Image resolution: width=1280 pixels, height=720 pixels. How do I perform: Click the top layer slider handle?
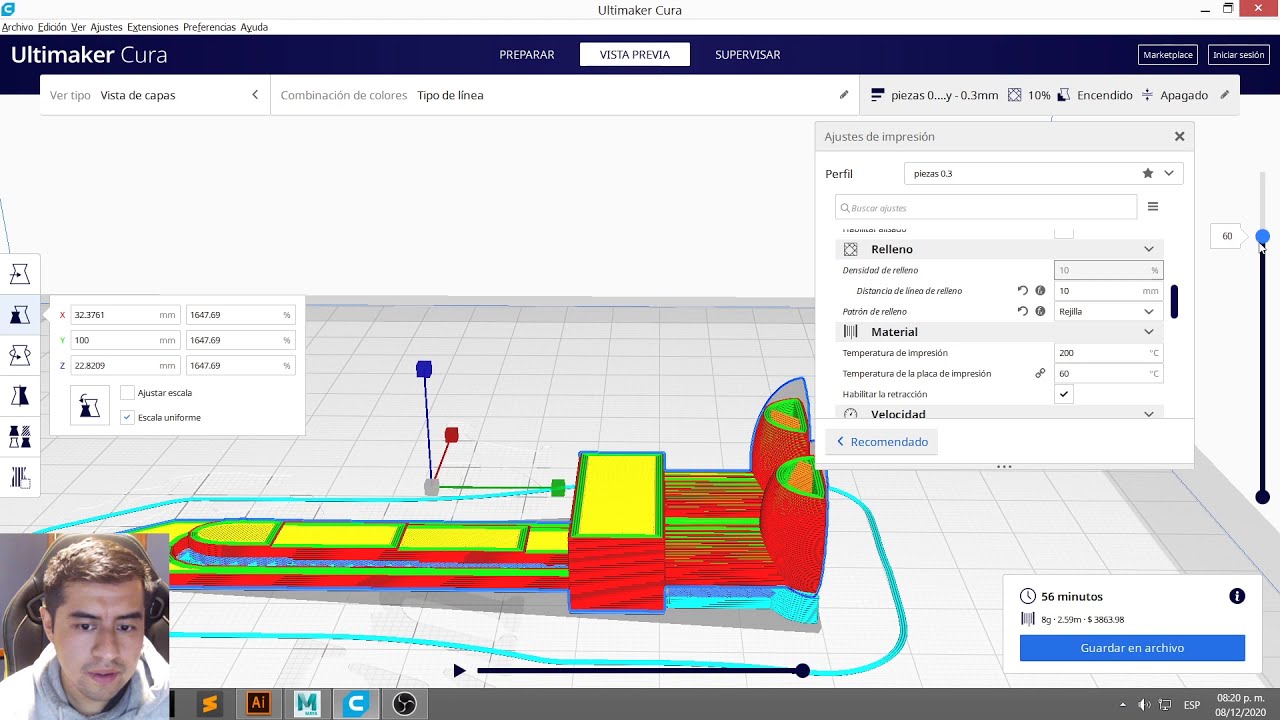(x=1262, y=237)
